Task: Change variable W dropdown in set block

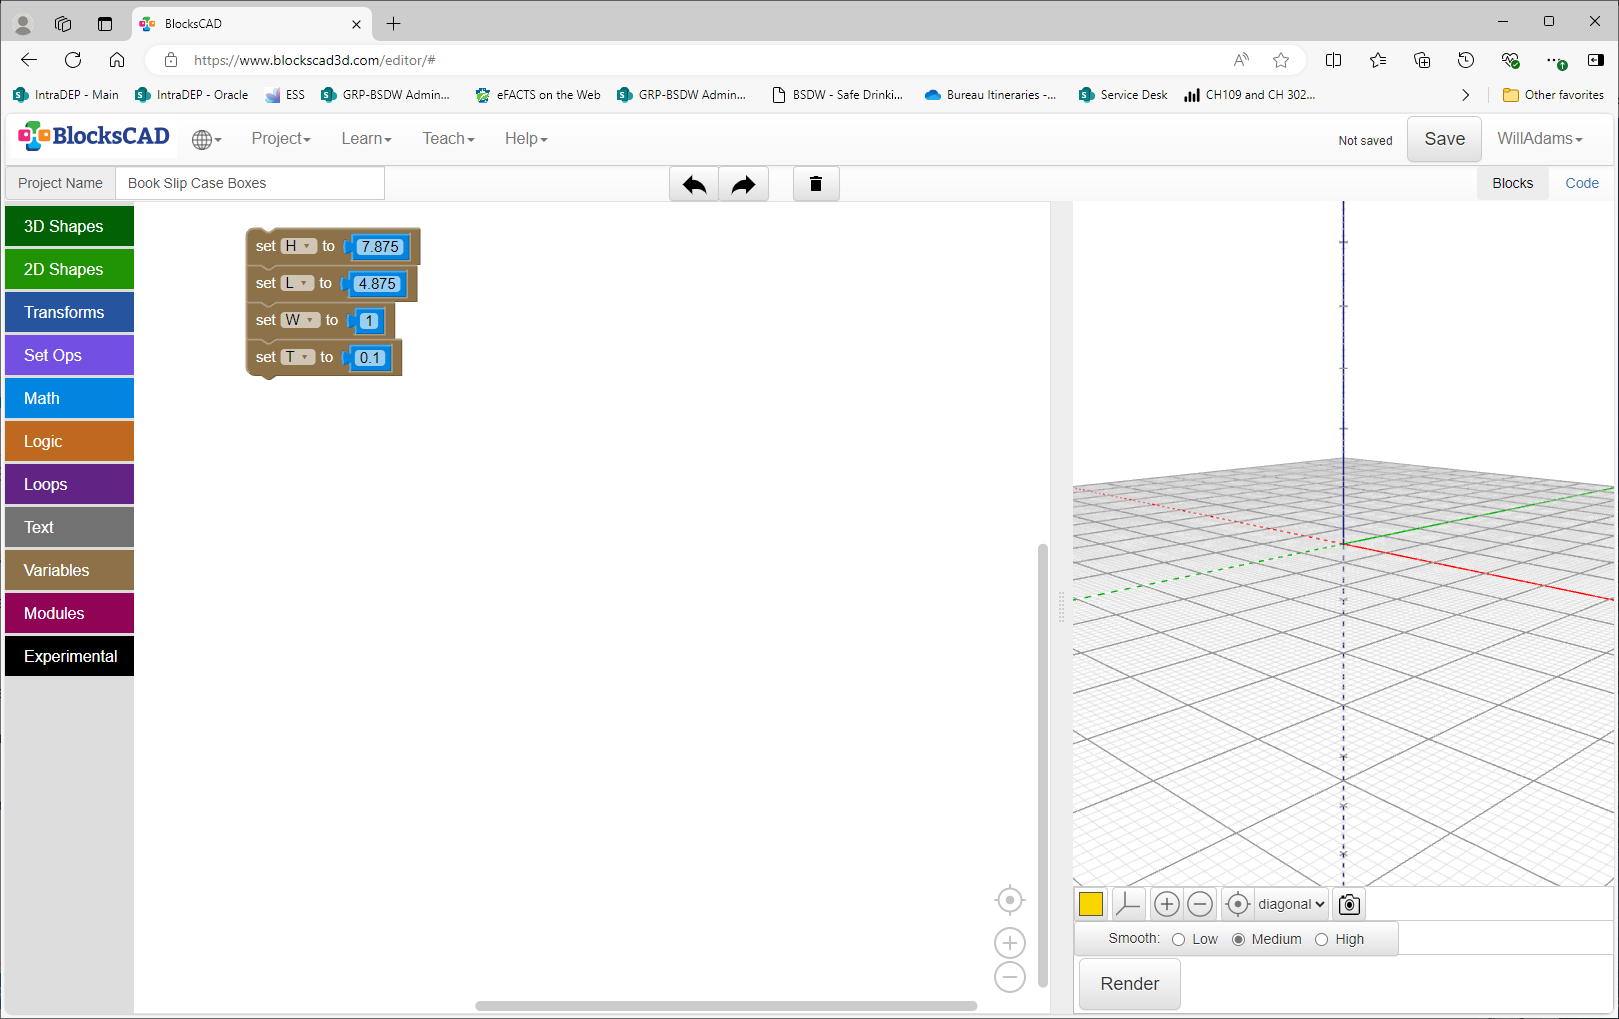Action: click(x=300, y=320)
